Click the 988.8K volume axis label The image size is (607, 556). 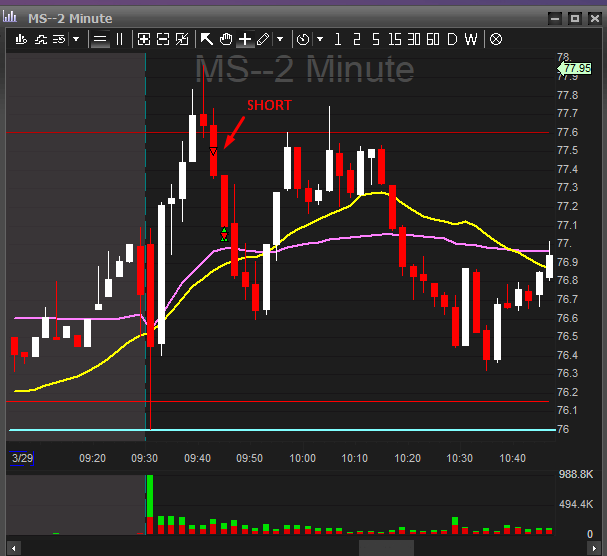pyautogui.click(x=576, y=474)
